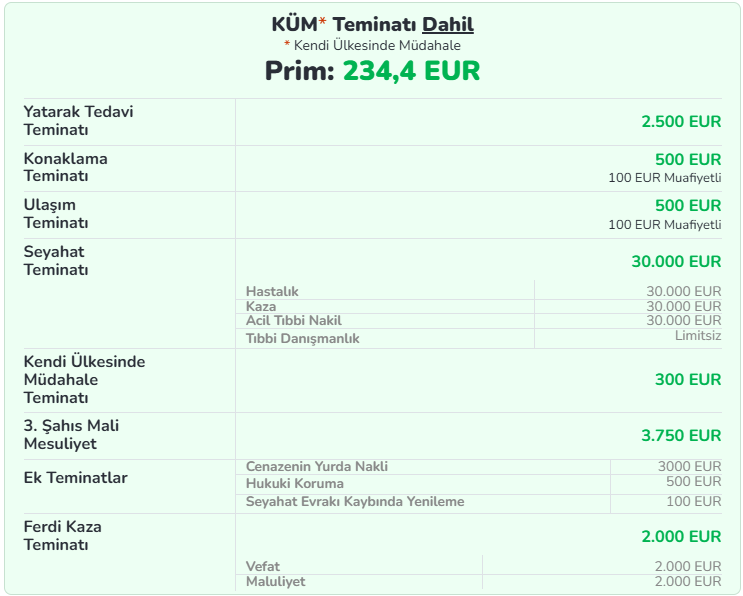Select the "3. Şahıs Mali Mesuliyet" label

tap(71, 435)
